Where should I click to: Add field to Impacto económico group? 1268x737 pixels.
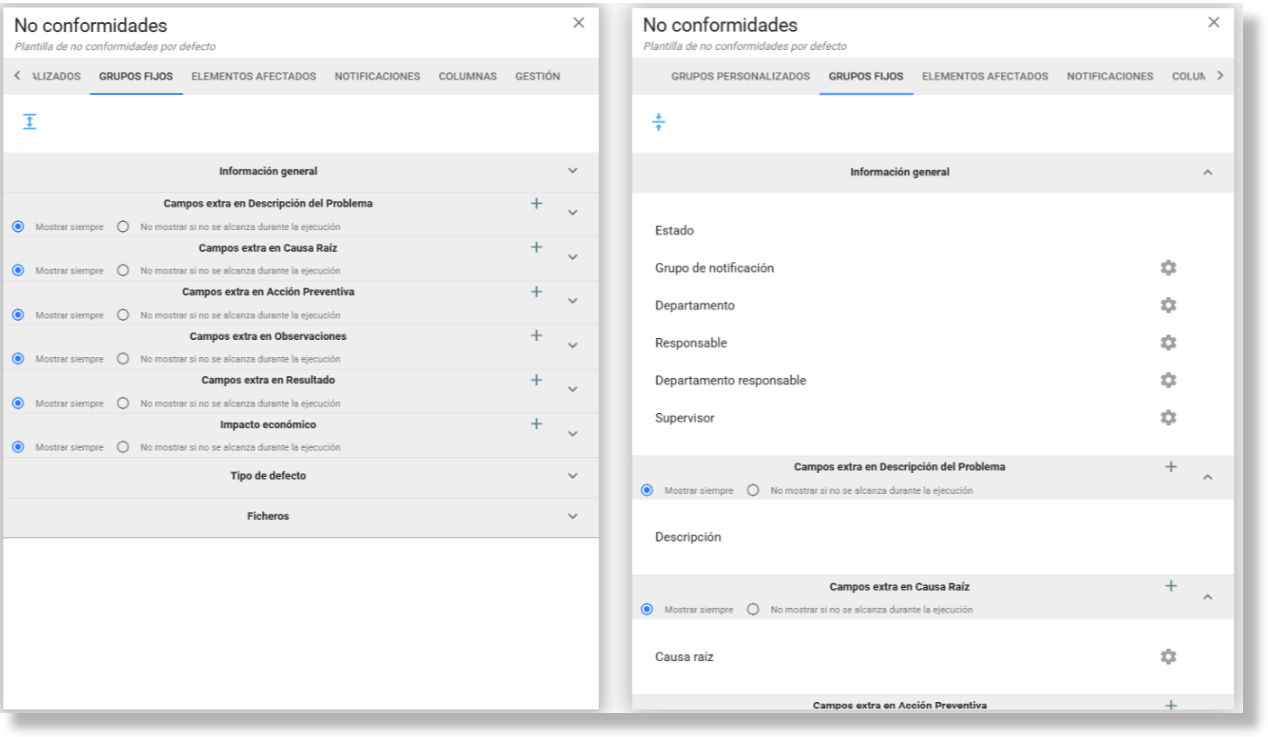[536, 424]
